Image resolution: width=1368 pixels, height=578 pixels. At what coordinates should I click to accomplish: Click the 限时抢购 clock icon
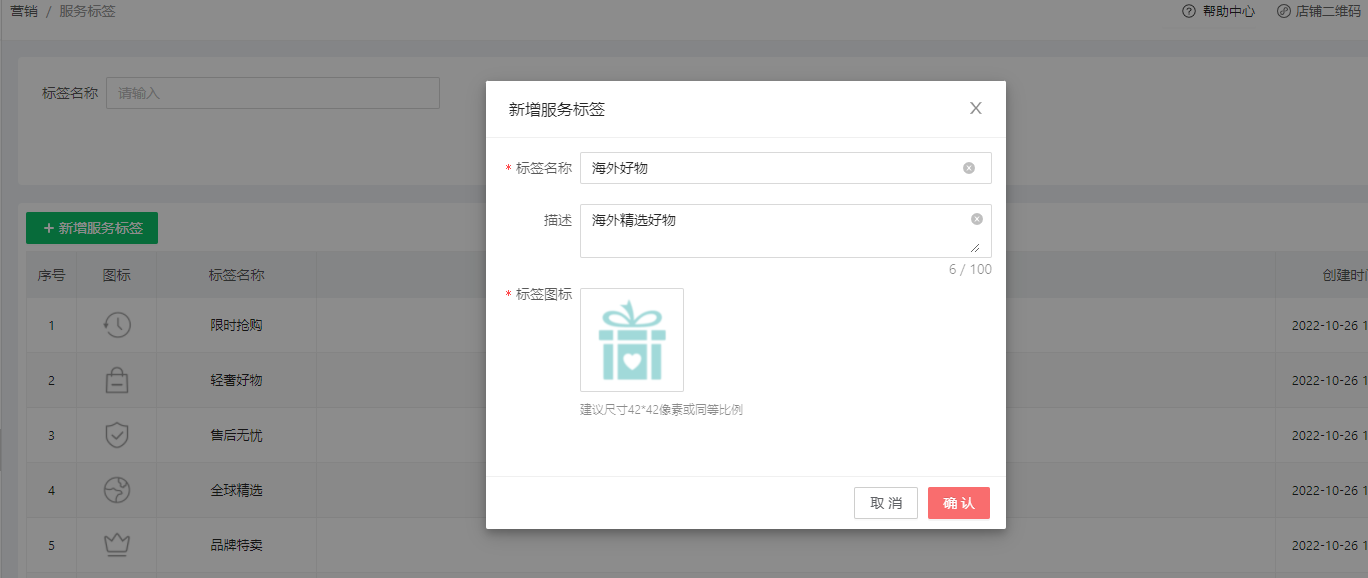coord(117,325)
